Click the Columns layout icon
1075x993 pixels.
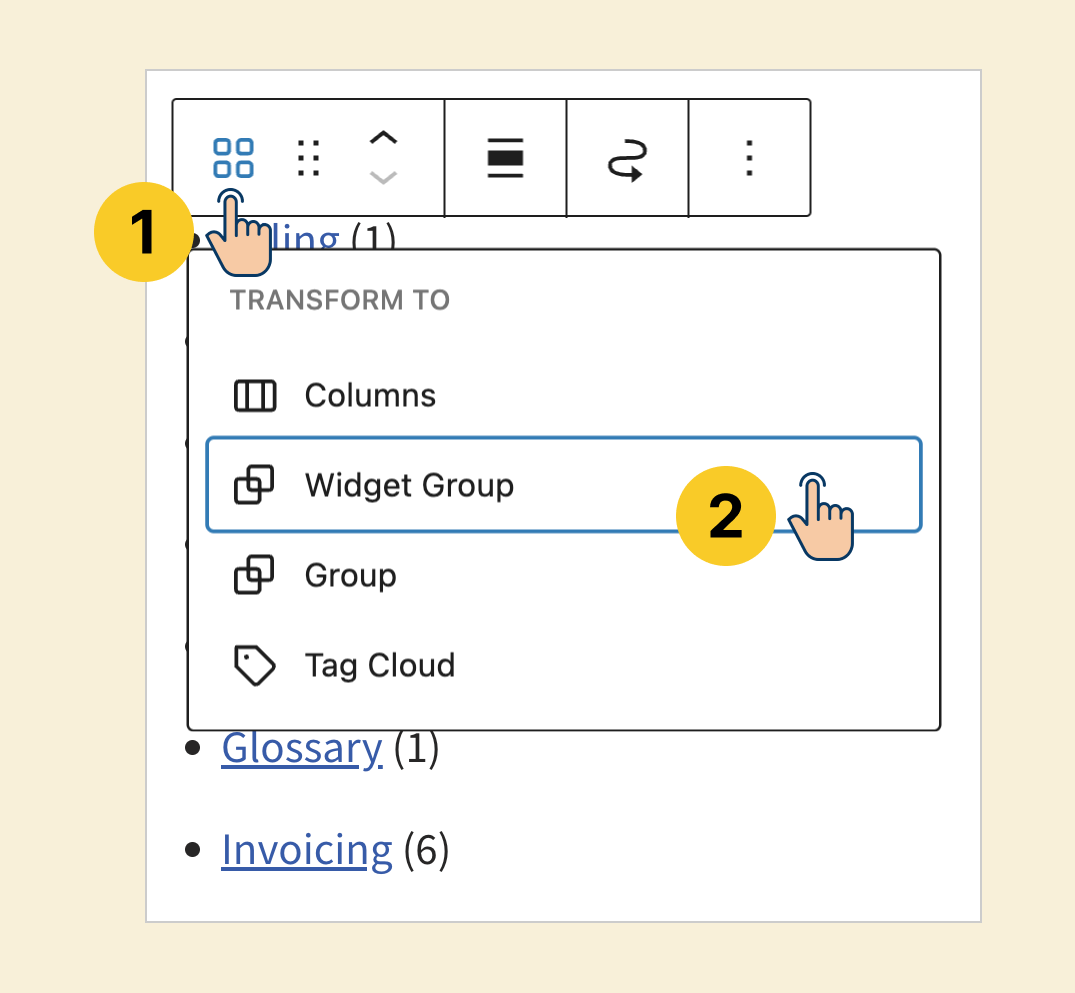(254, 396)
